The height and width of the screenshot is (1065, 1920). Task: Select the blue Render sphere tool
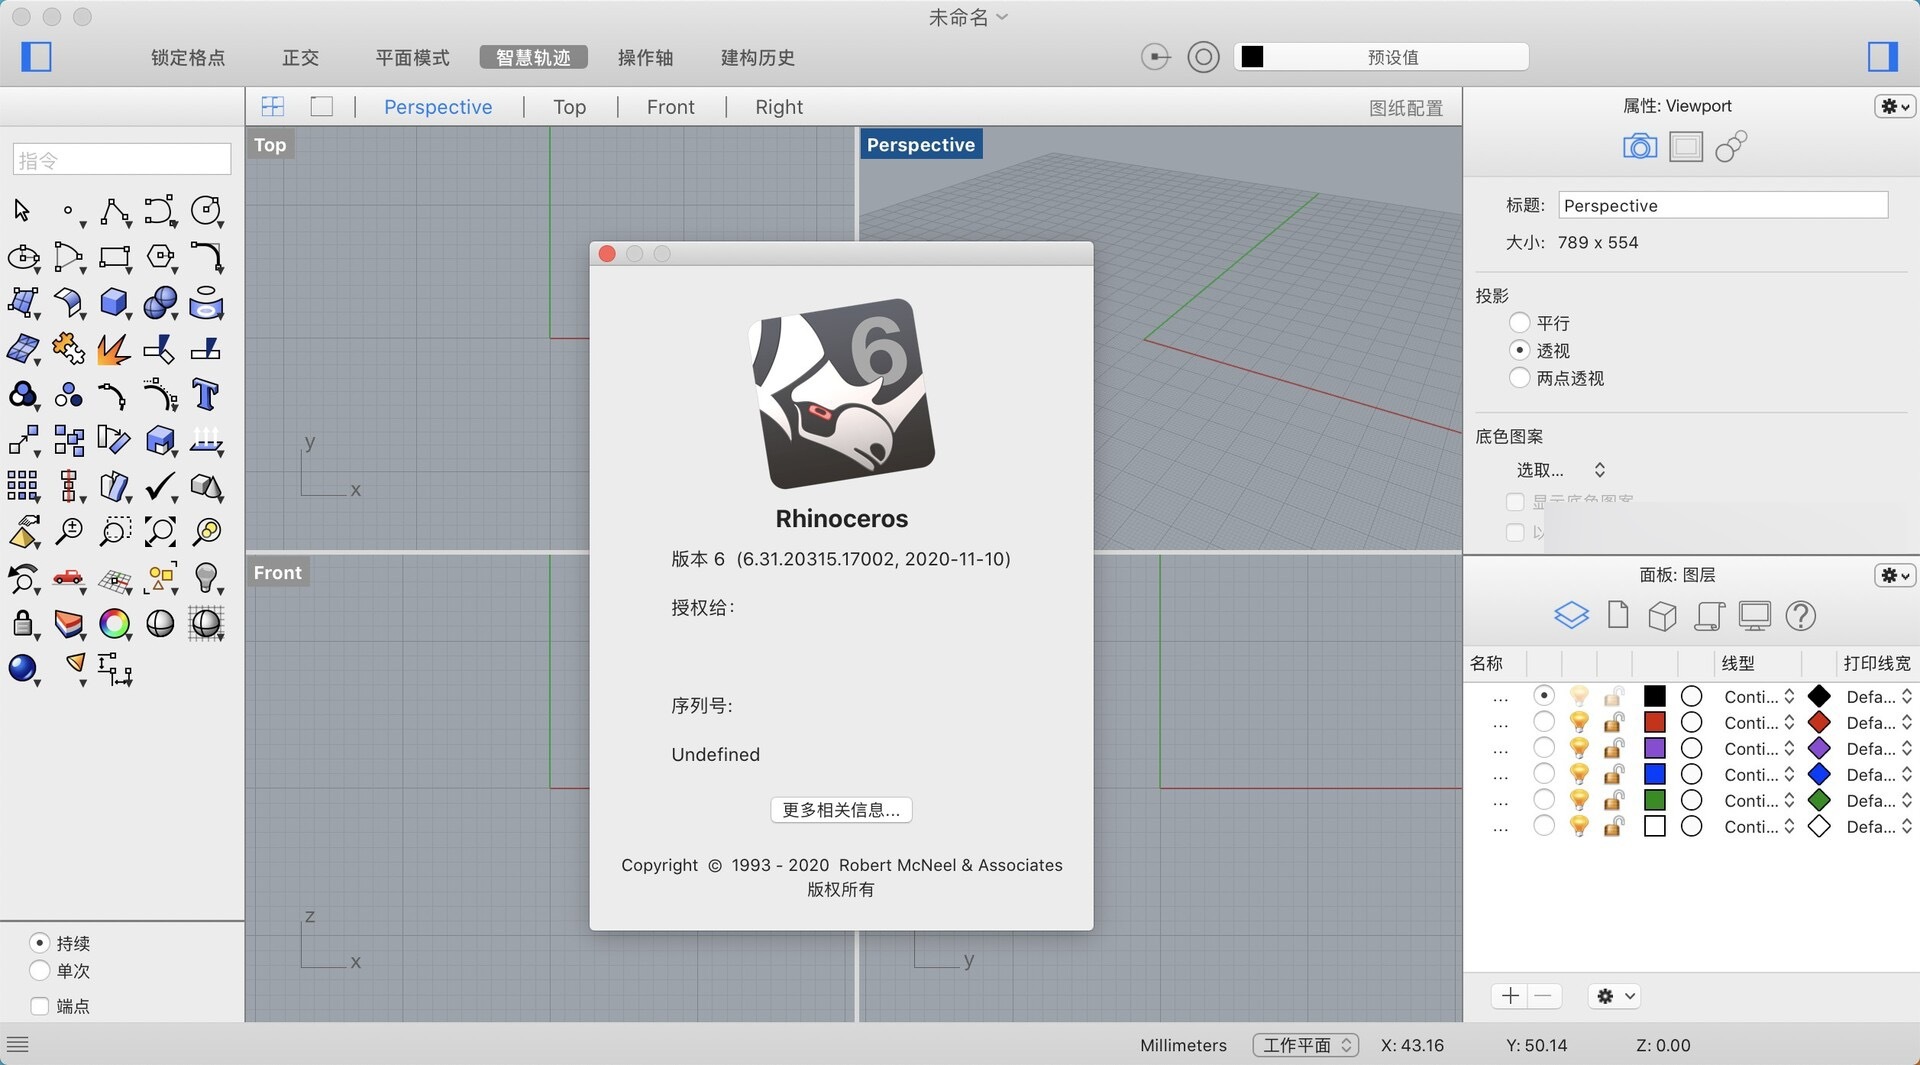tap(22, 669)
